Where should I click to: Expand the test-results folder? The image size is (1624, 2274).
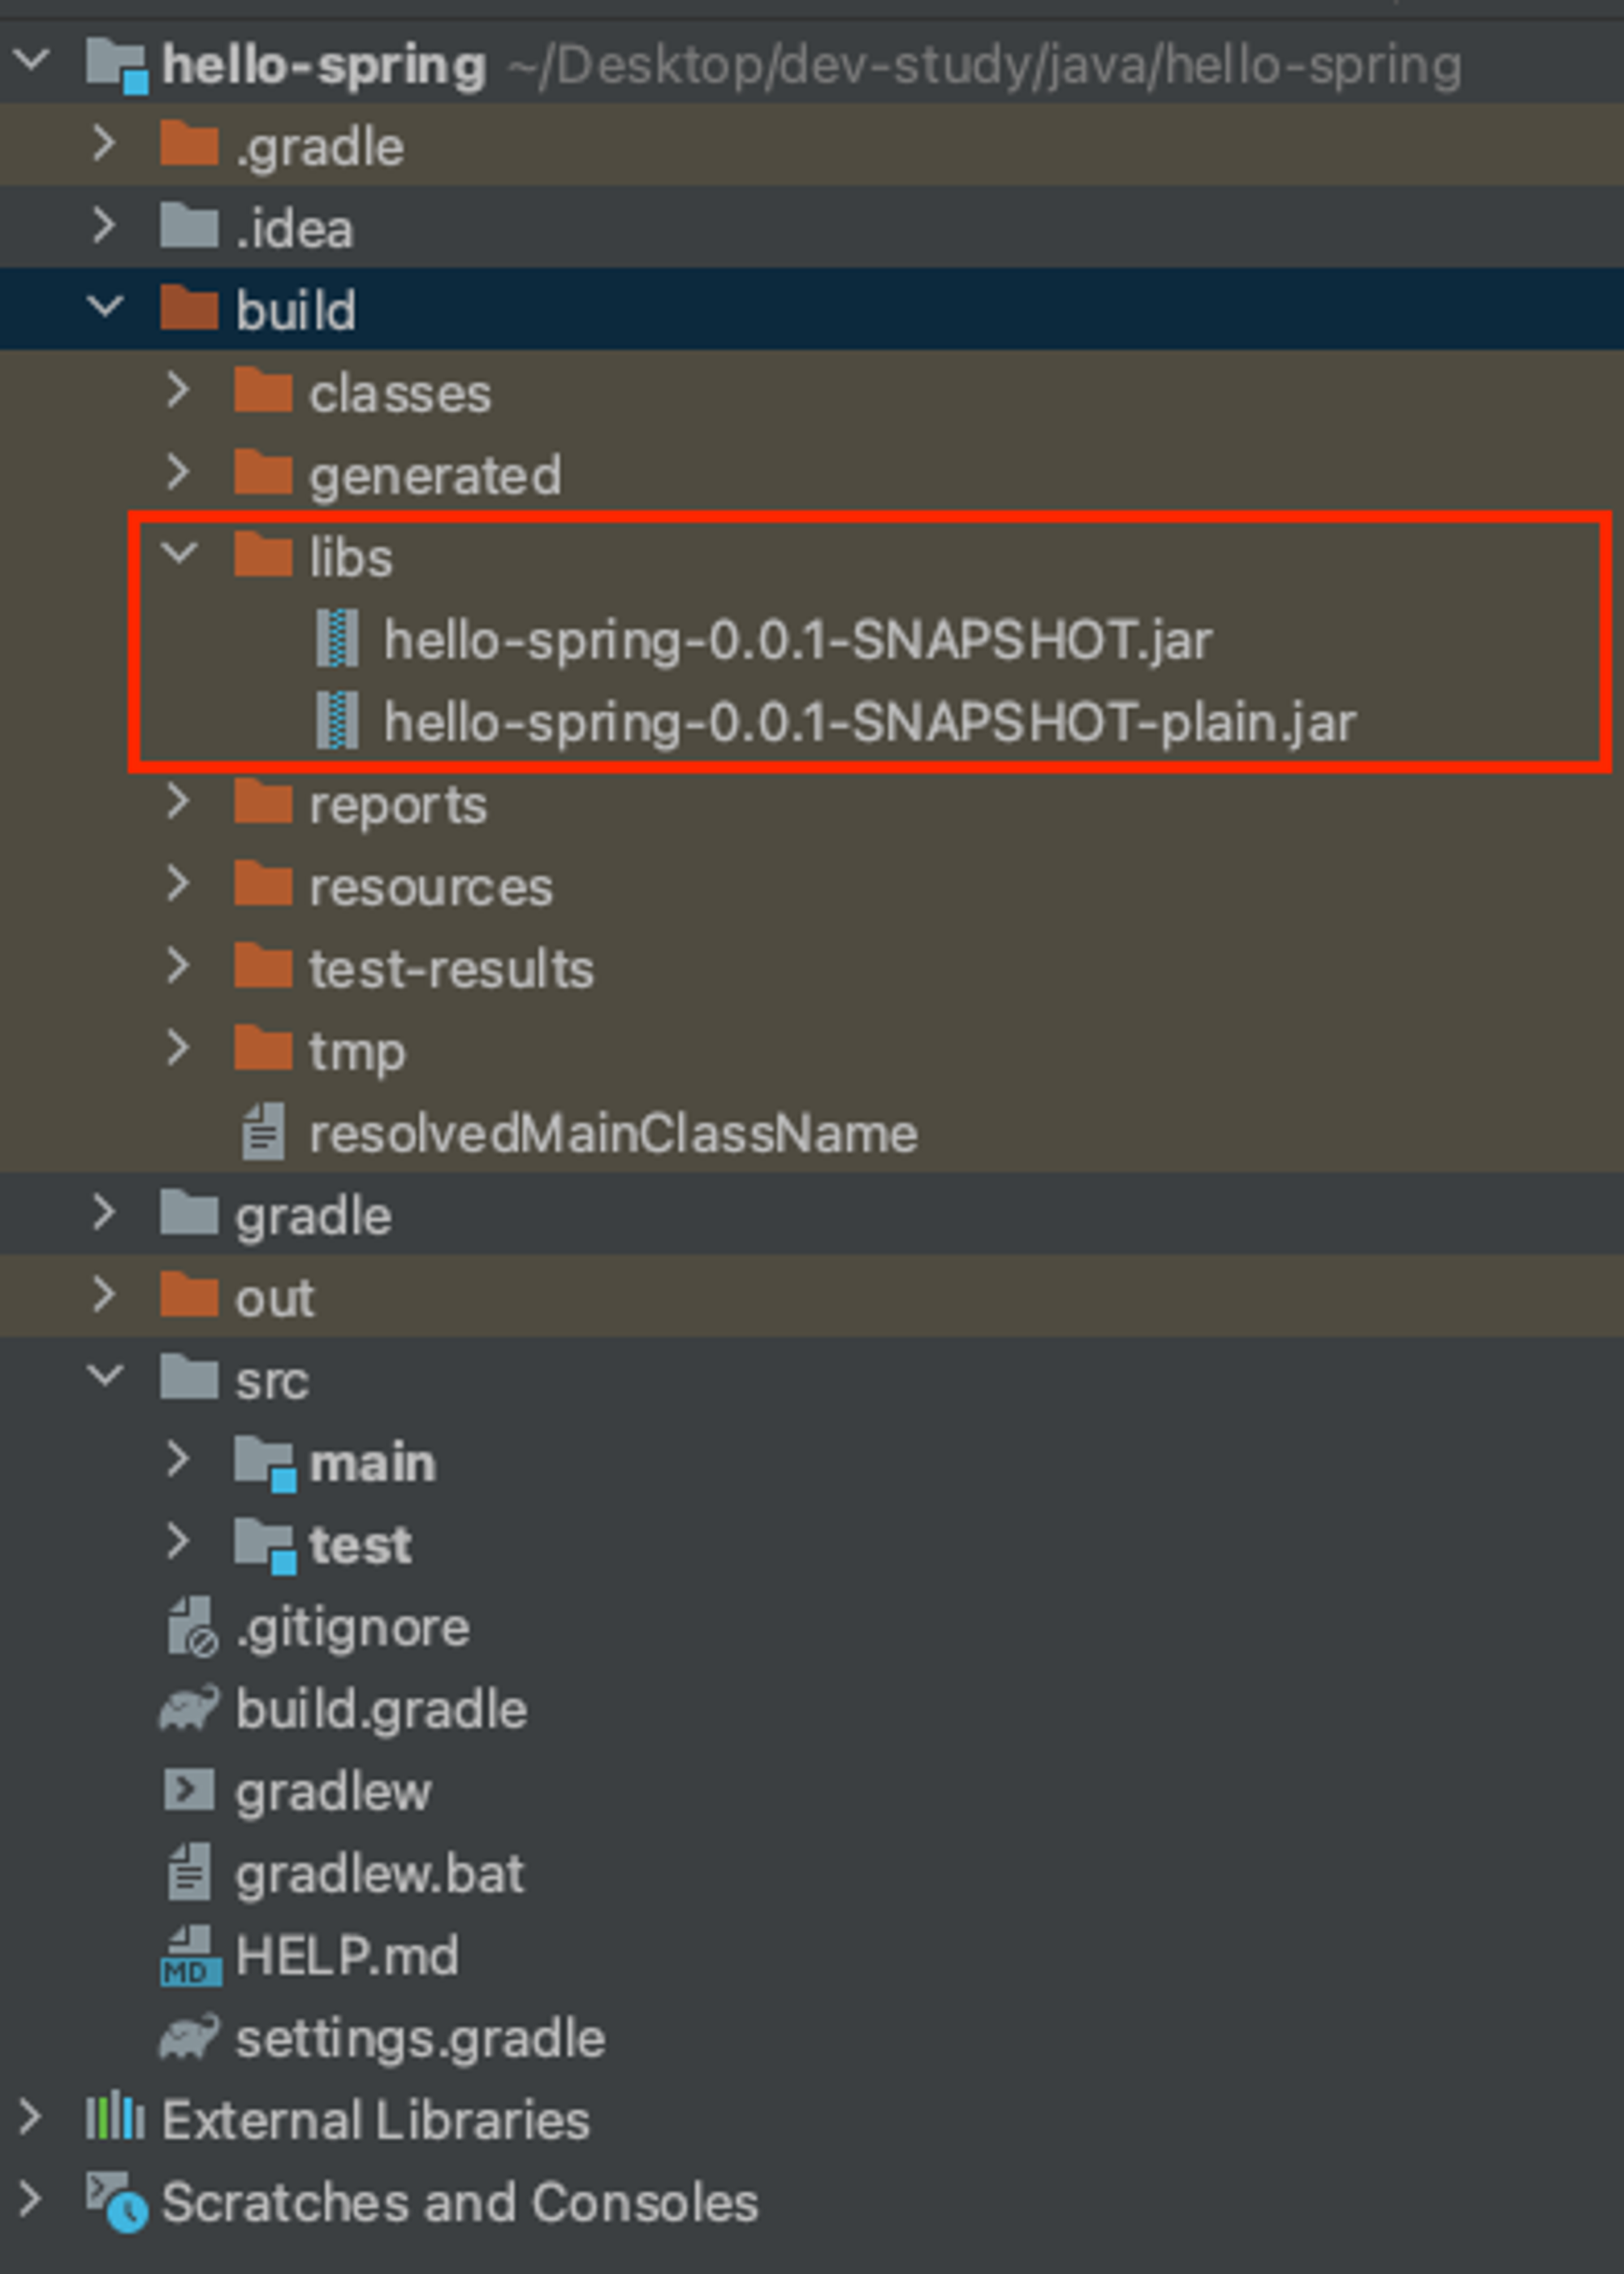coord(178,966)
